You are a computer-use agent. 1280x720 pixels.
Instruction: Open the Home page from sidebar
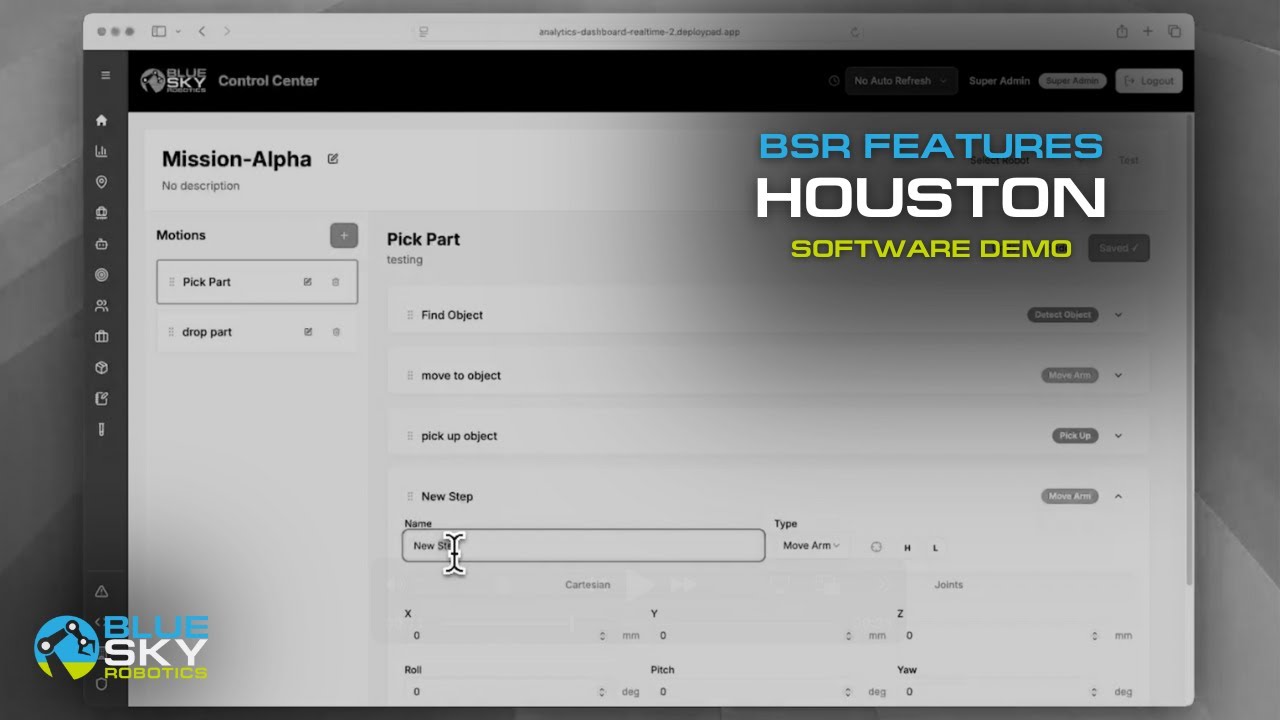[101, 120]
